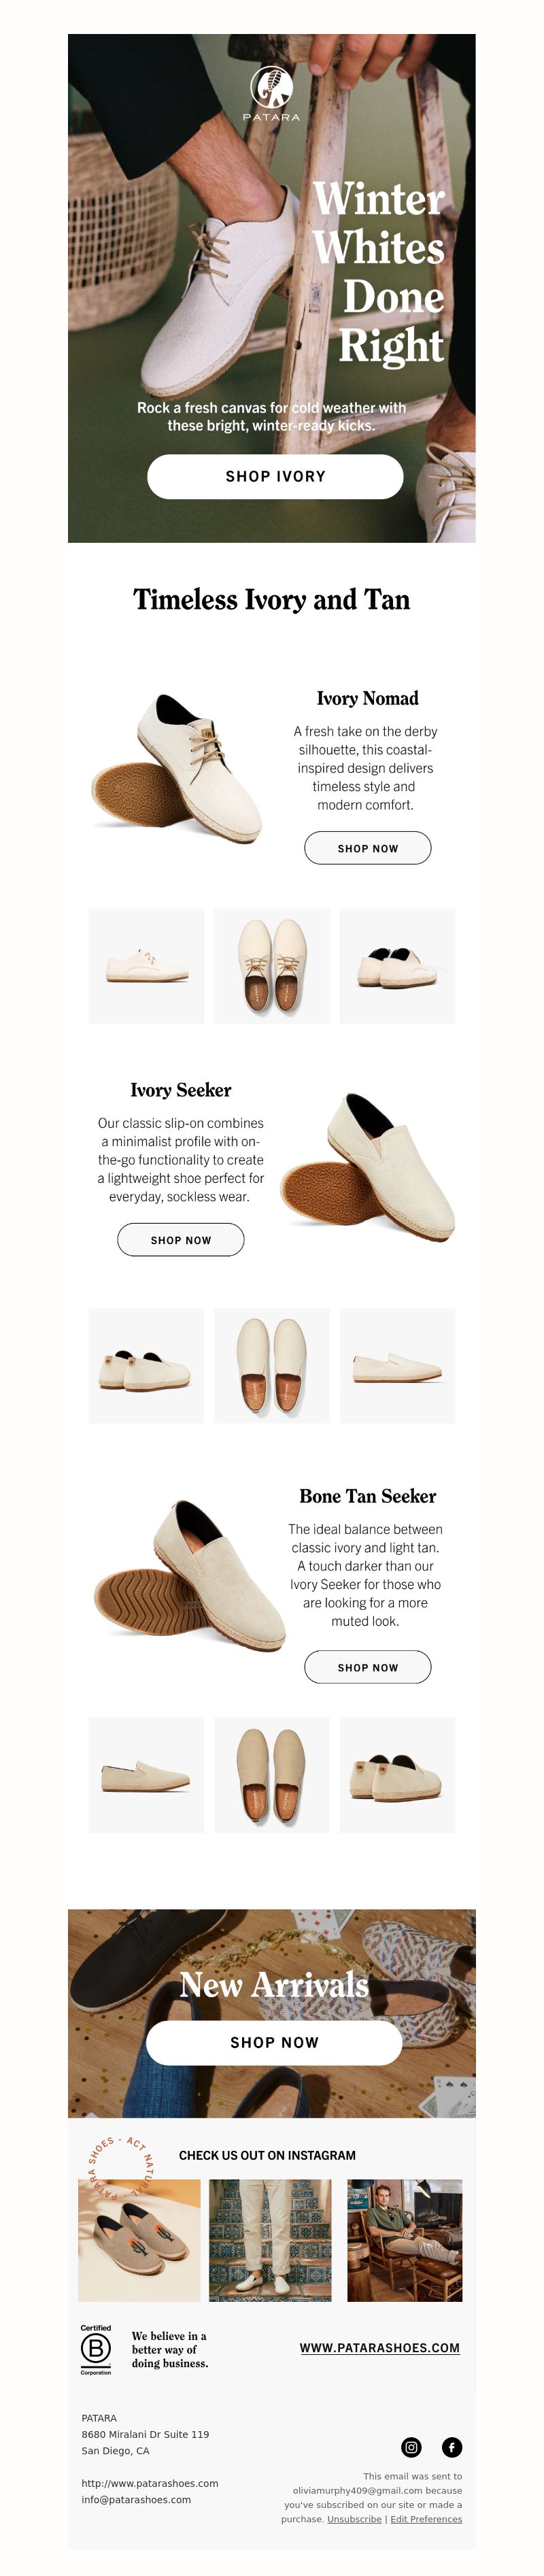Open the http://www.patarashoes.com footer link
Image resolution: width=544 pixels, height=2576 pixels.
coord(150,2483)
